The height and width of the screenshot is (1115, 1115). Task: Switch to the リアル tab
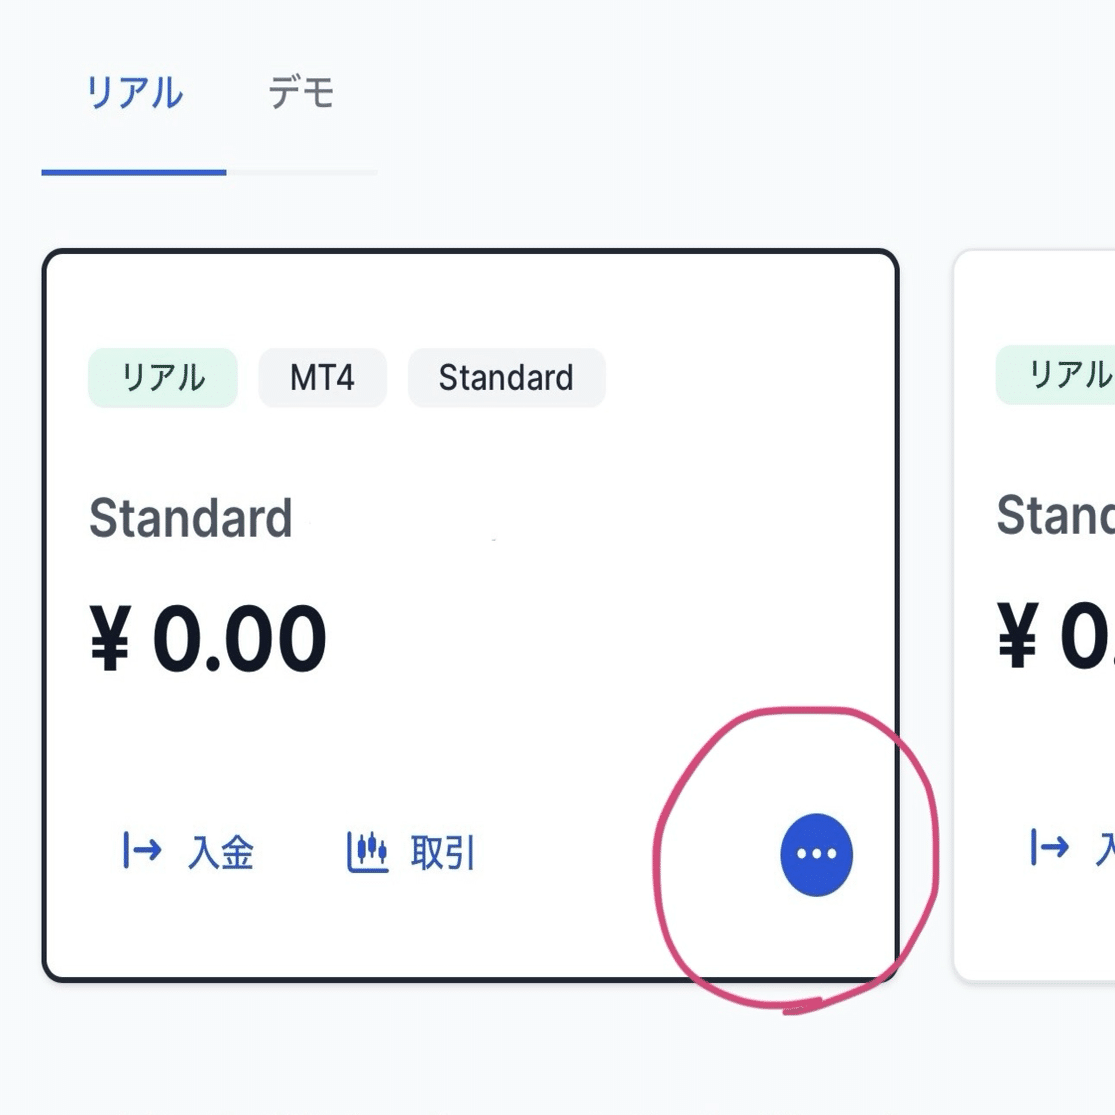[134, 94]
